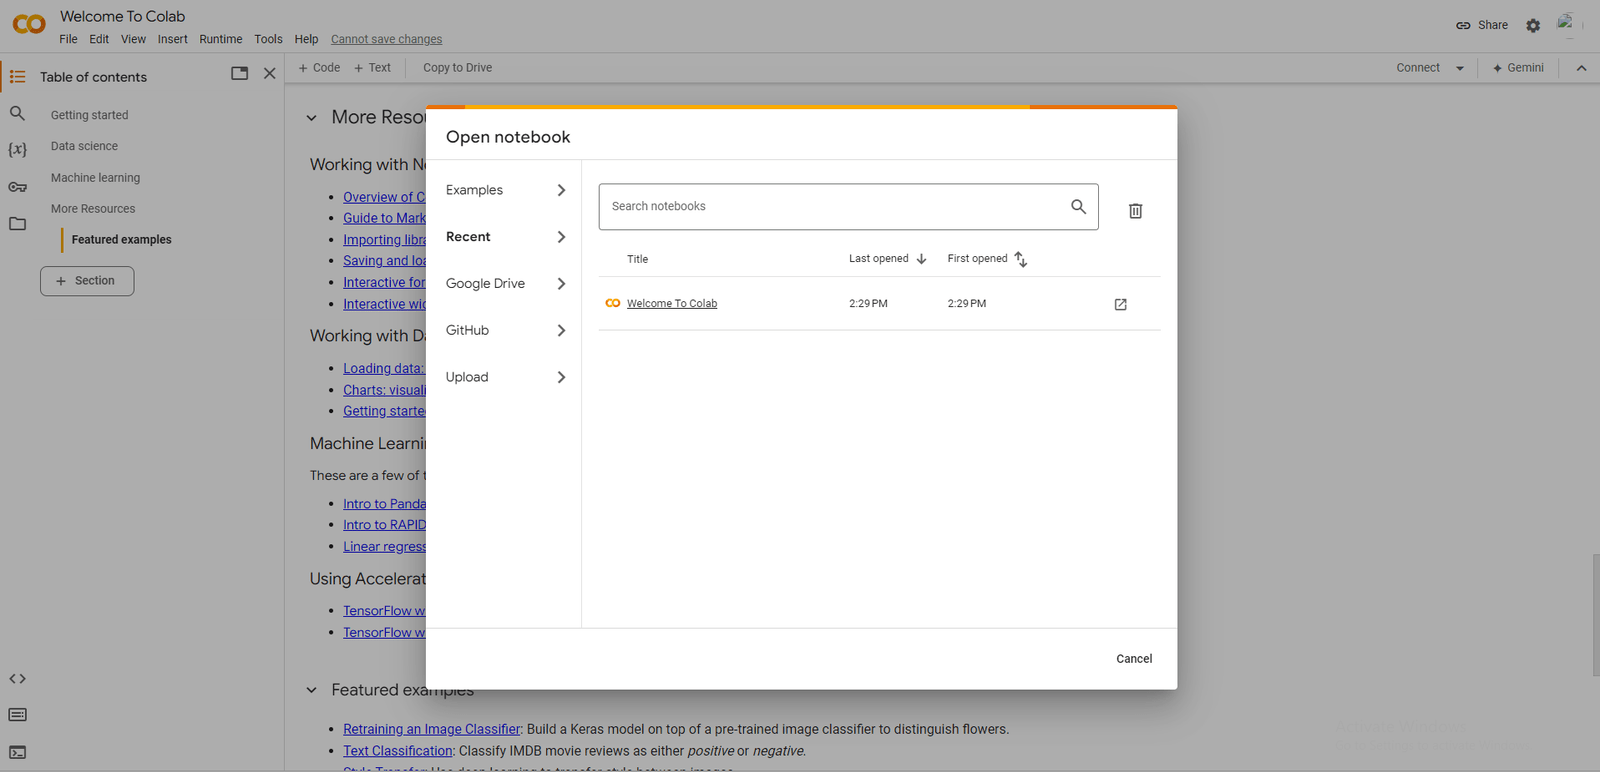The height and width of the screenshot is (772, 1600).
Task: Select the Upload tab
Action: (505, 377)
